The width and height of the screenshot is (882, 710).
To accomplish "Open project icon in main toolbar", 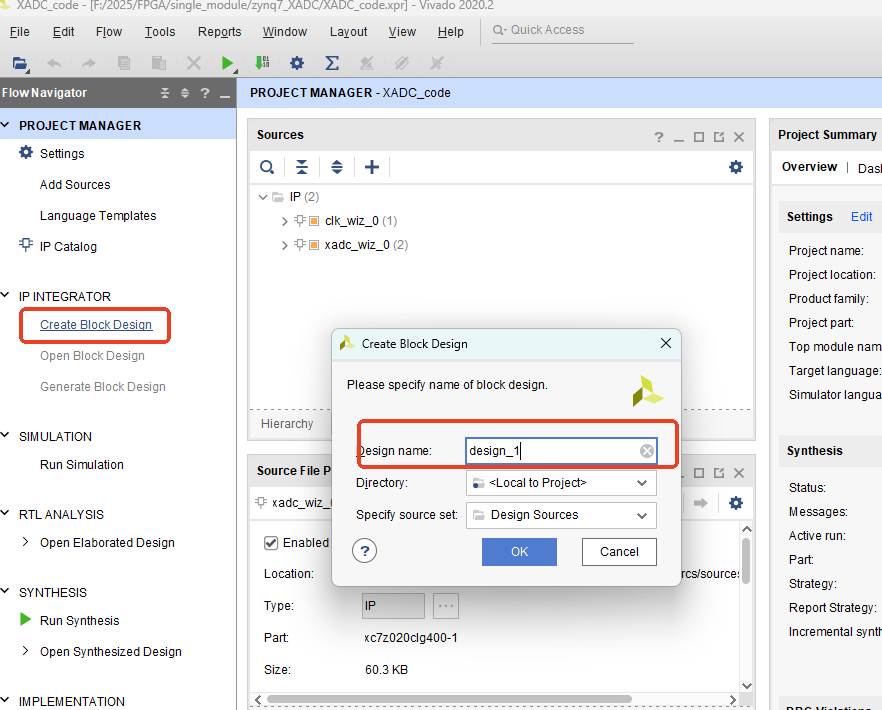I will point(20,63).
